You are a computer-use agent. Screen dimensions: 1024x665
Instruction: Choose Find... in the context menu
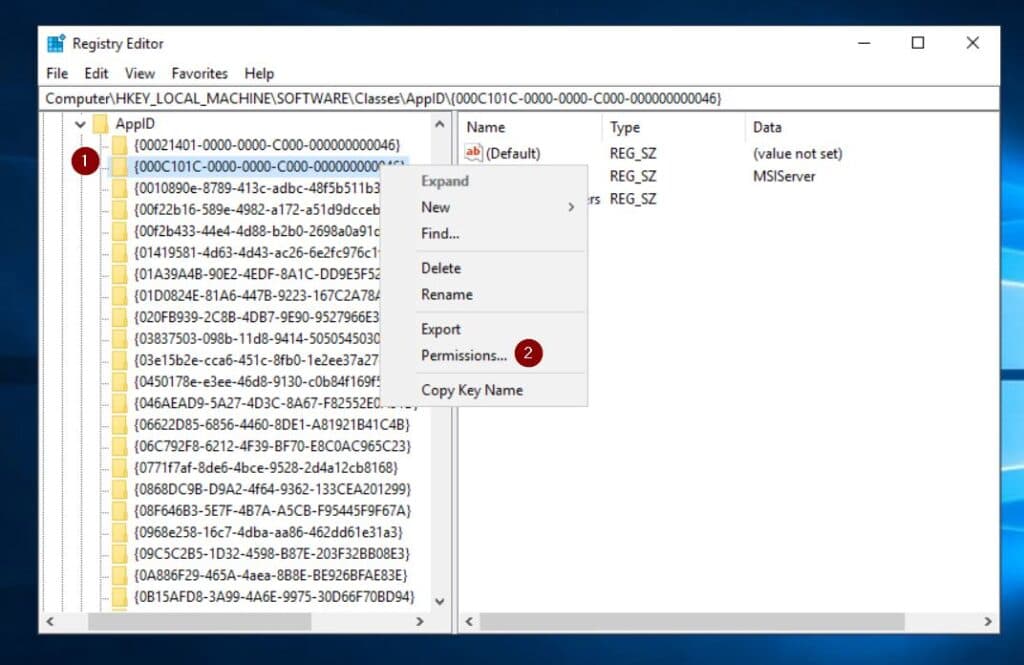point(440,233)
